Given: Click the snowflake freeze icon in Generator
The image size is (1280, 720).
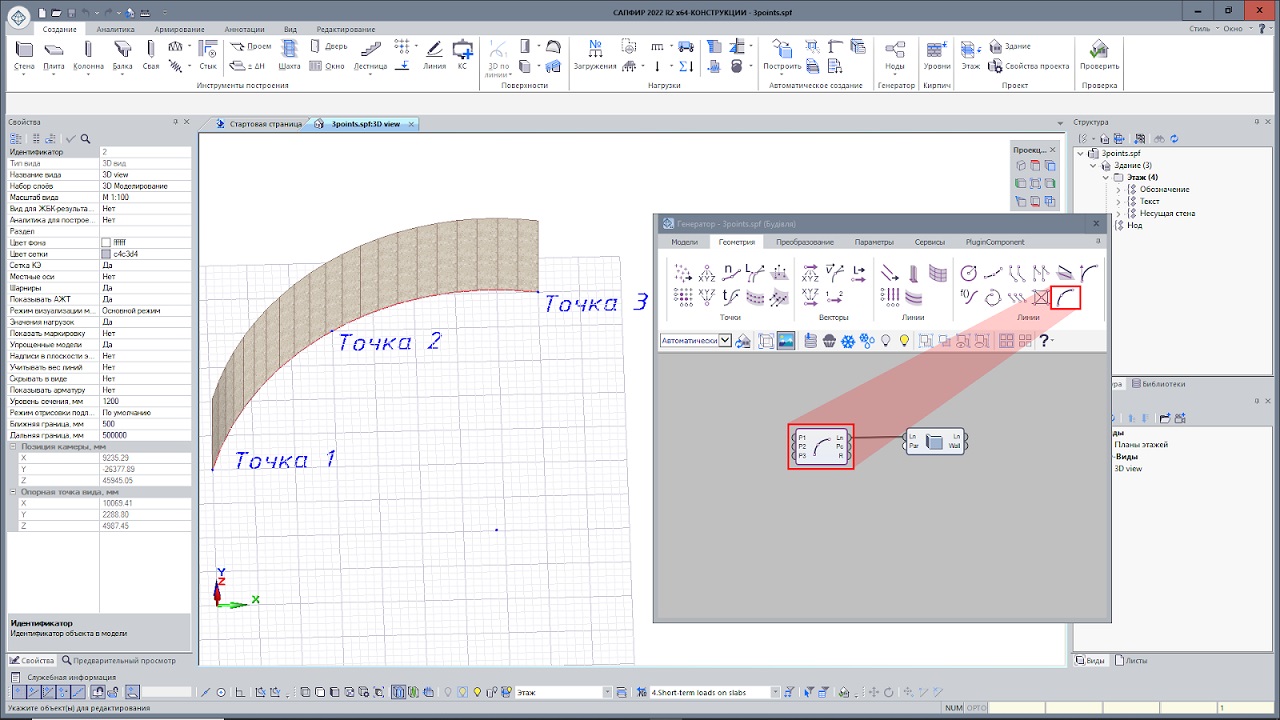Looking at the screenshot, I should pyautogui.click(x=847, y=341).
